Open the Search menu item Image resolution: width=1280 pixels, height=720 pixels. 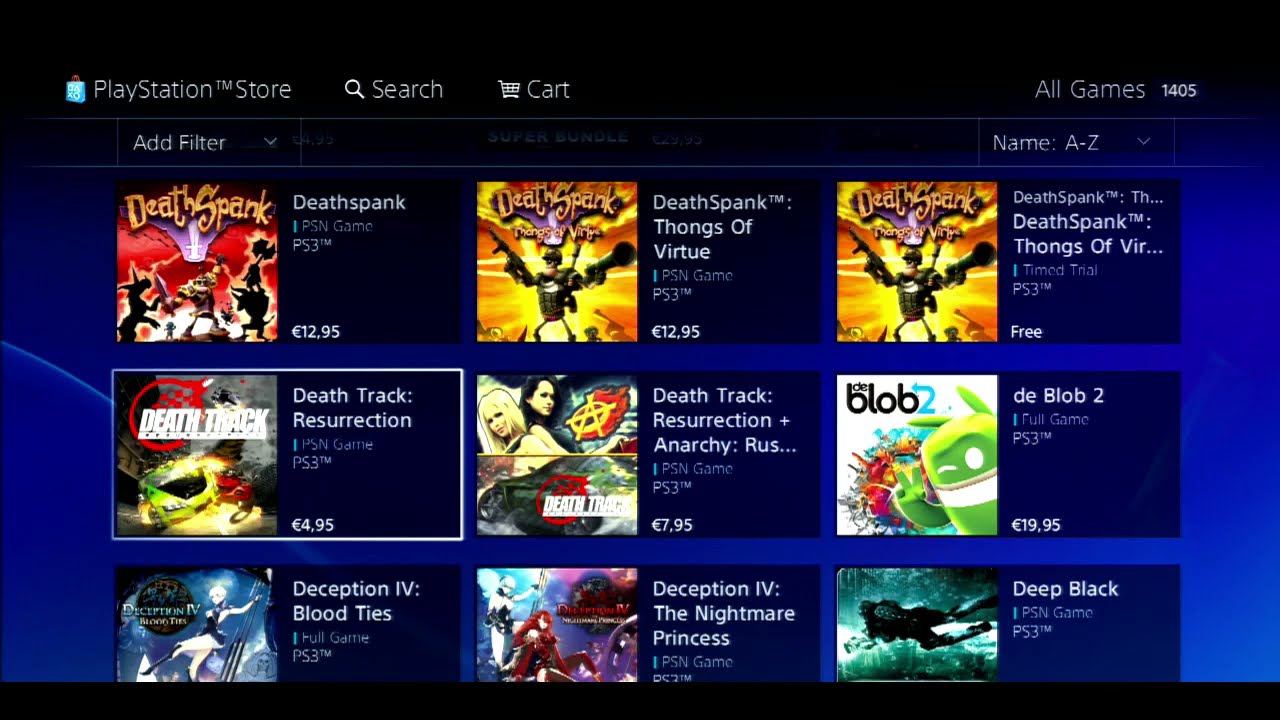pyautogui.click(x=394, y=90)
